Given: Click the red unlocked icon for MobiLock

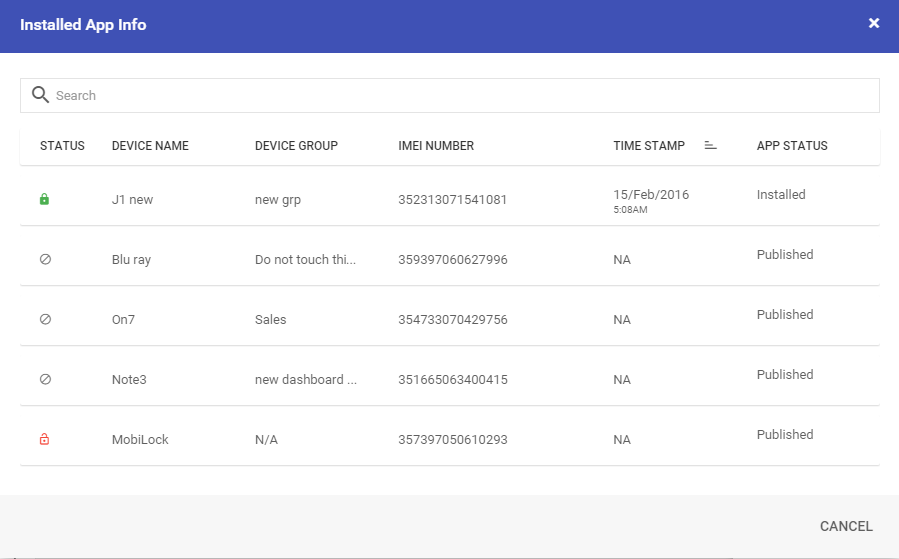Looking at the screenshot, I should tap(44, 439).
